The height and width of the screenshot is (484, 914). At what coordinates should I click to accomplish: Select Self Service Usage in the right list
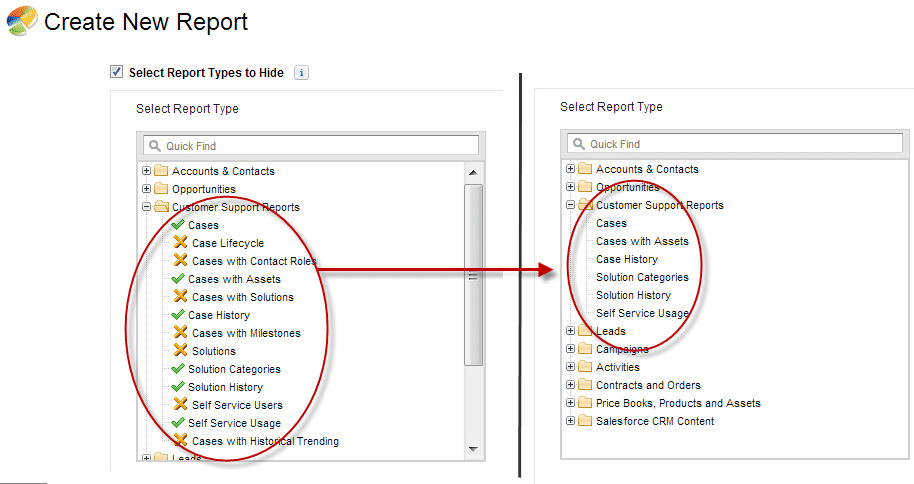642,313
